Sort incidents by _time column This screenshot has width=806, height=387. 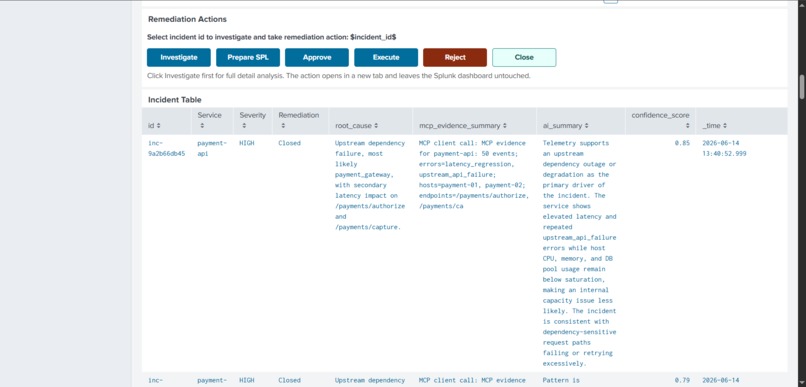(715, 125)
